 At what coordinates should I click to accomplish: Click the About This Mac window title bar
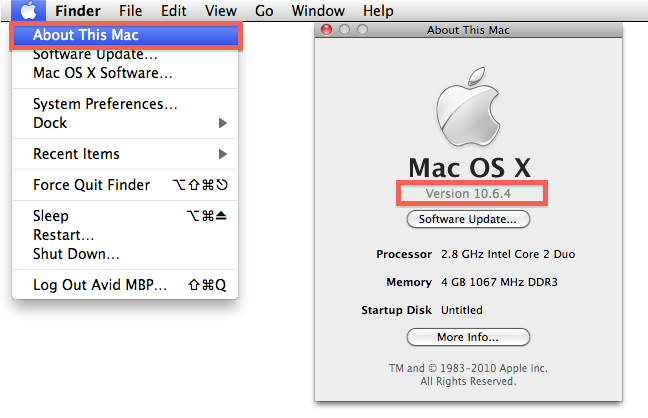click(468, 30)
